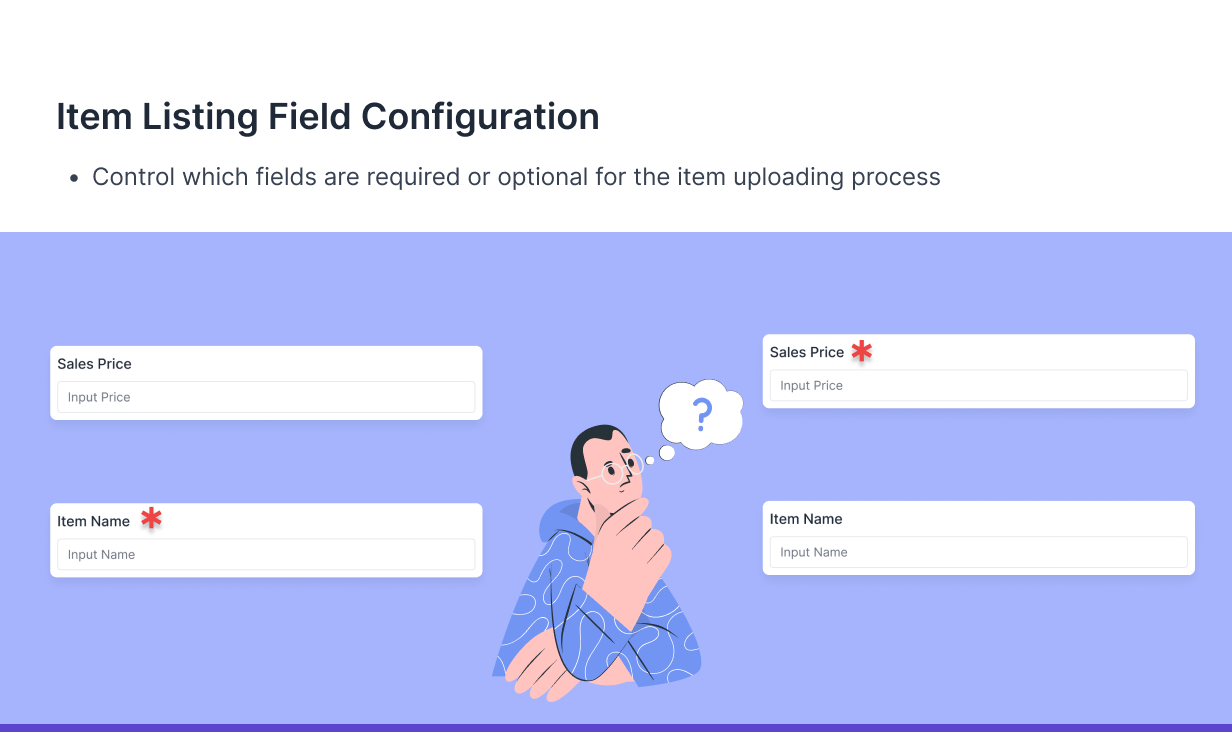Focus the Input Name field without asterisk
The width and height of the screenshot is (1232, 732).
[978, 552]
